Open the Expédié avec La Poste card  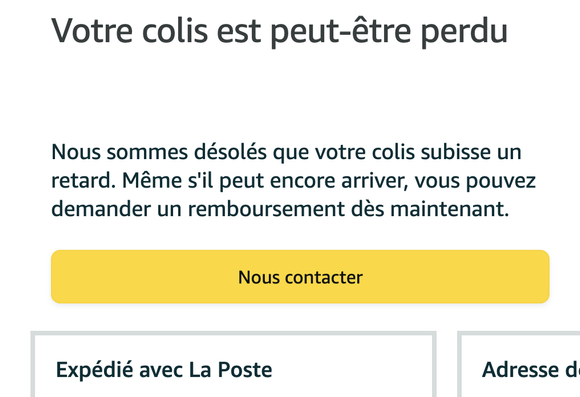tap(234, 365)
